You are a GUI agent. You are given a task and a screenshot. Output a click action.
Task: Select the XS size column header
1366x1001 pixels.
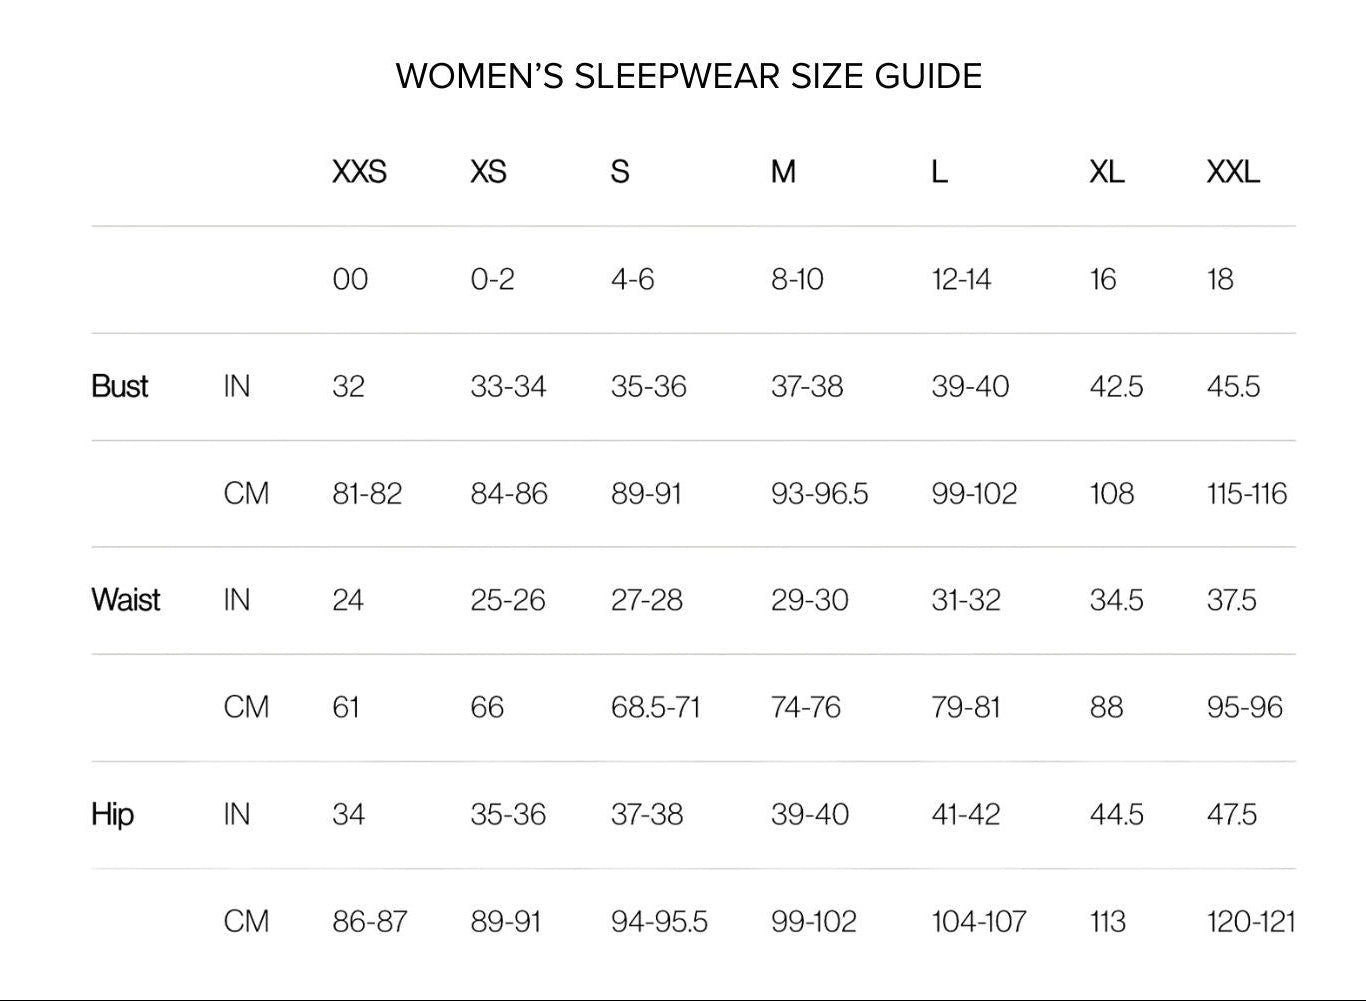[488, 172]
